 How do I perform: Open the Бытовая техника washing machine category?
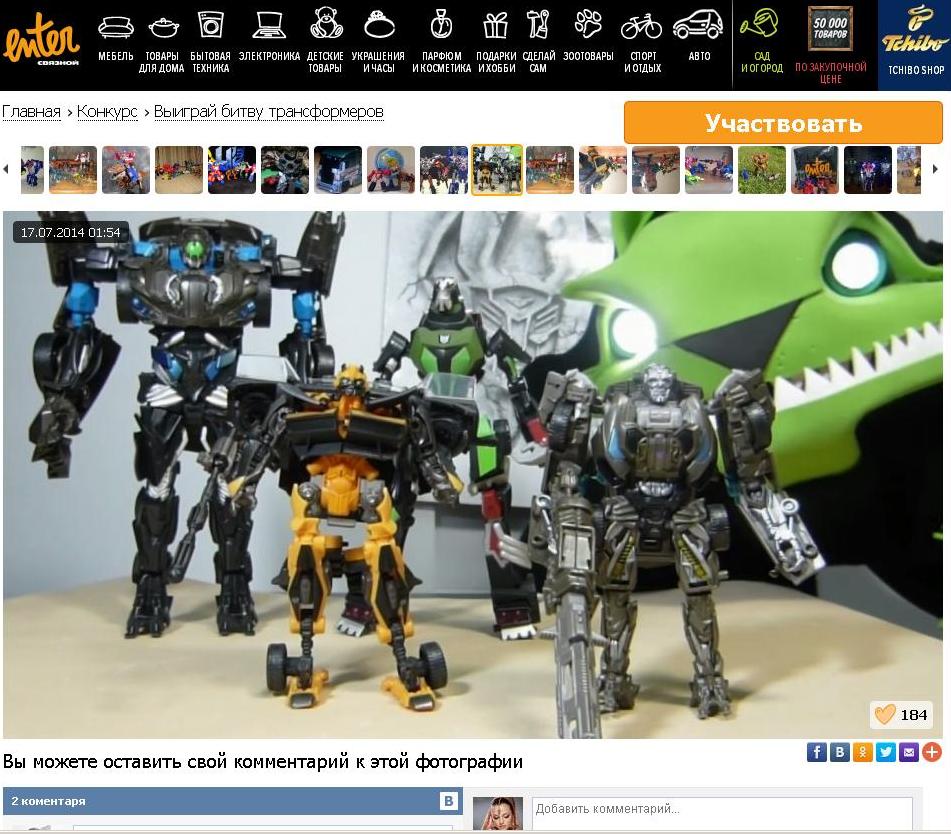coord(210,42)
